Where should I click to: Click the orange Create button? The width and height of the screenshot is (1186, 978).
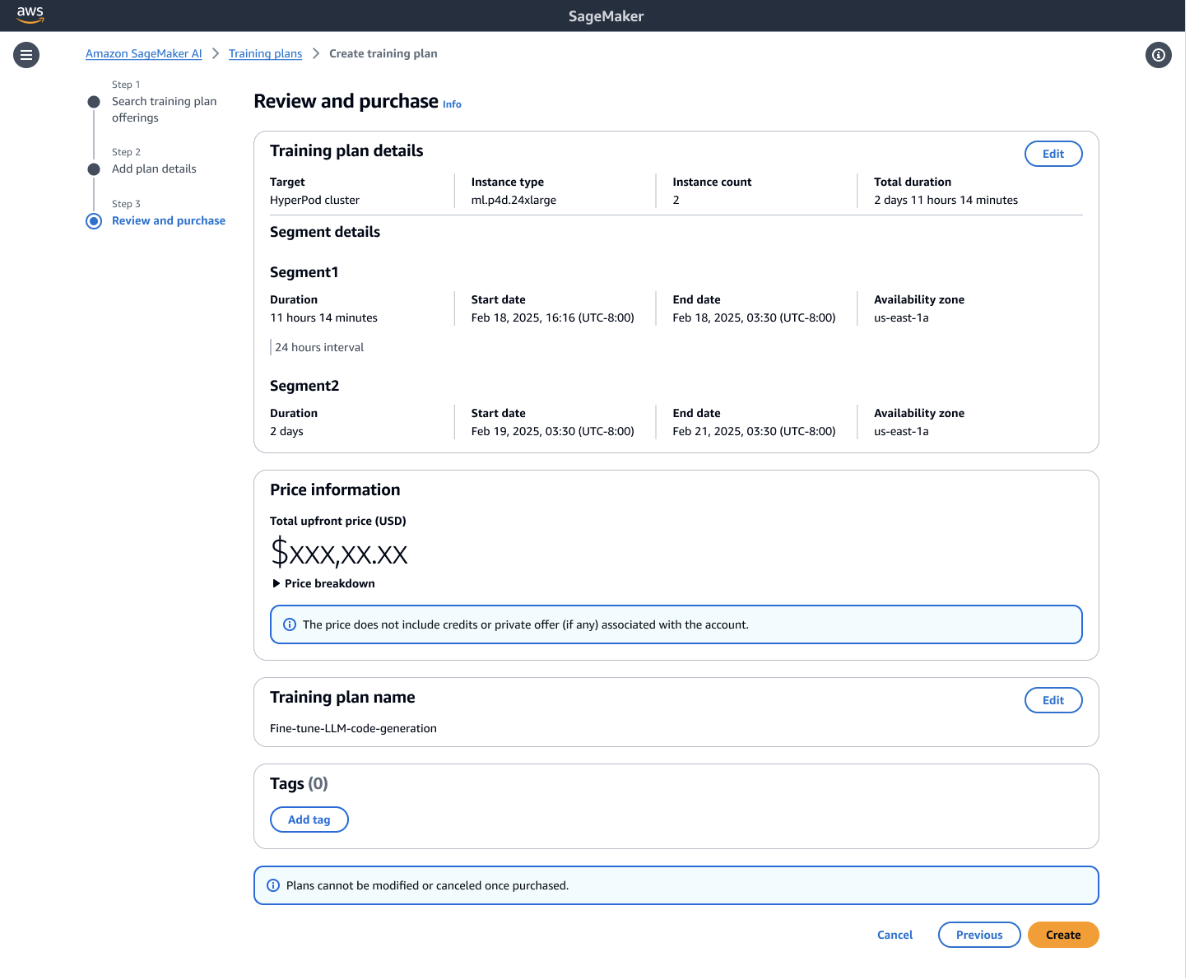click(x=1063, y=935)
